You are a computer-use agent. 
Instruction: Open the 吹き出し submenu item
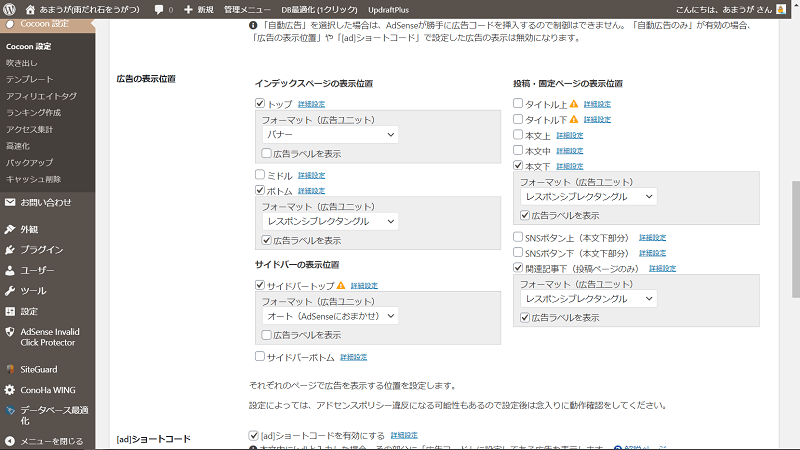click(x=24, y=63)
